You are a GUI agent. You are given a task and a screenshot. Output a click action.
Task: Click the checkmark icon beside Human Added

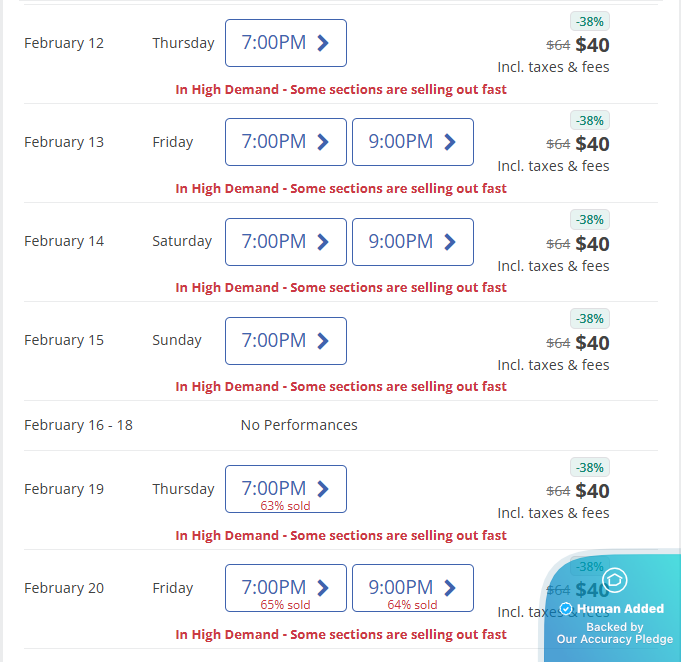(566, 608)
